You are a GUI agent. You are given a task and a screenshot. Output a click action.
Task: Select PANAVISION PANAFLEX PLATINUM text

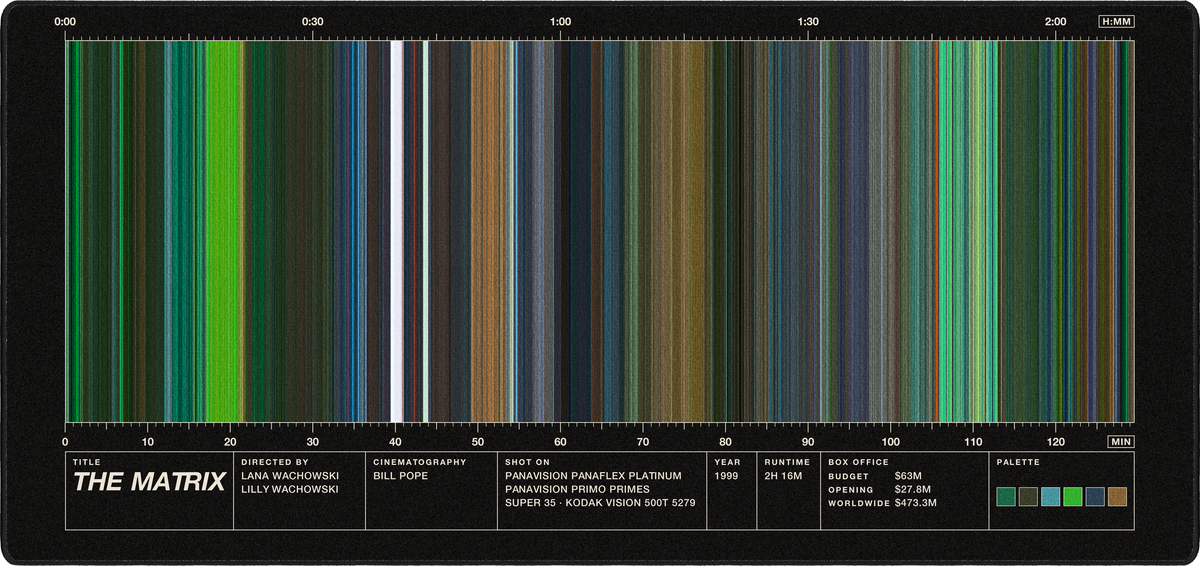[x=593, y=475]
